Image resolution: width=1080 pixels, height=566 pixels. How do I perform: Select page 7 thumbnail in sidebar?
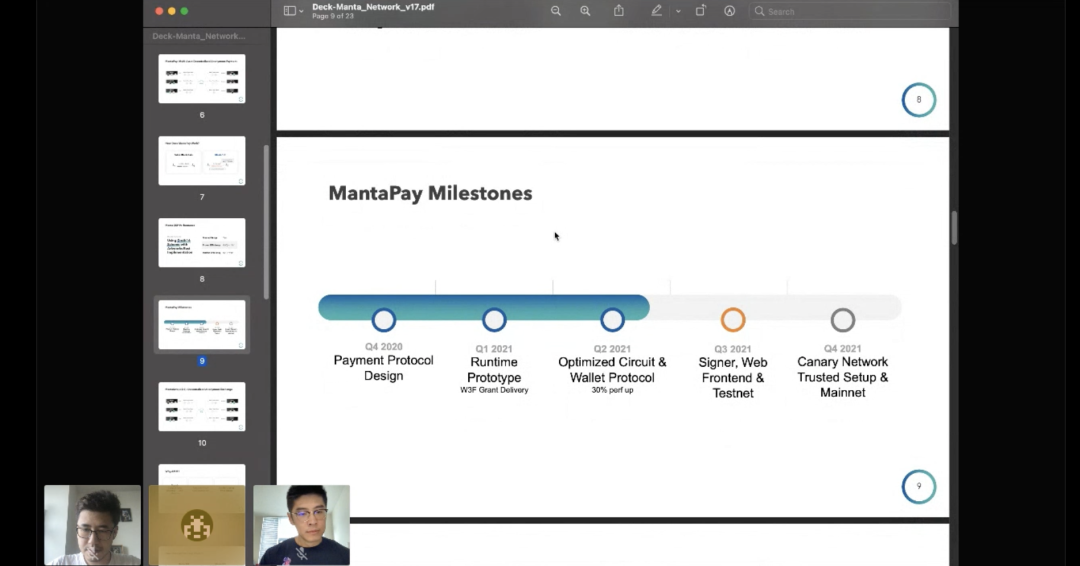202,160
